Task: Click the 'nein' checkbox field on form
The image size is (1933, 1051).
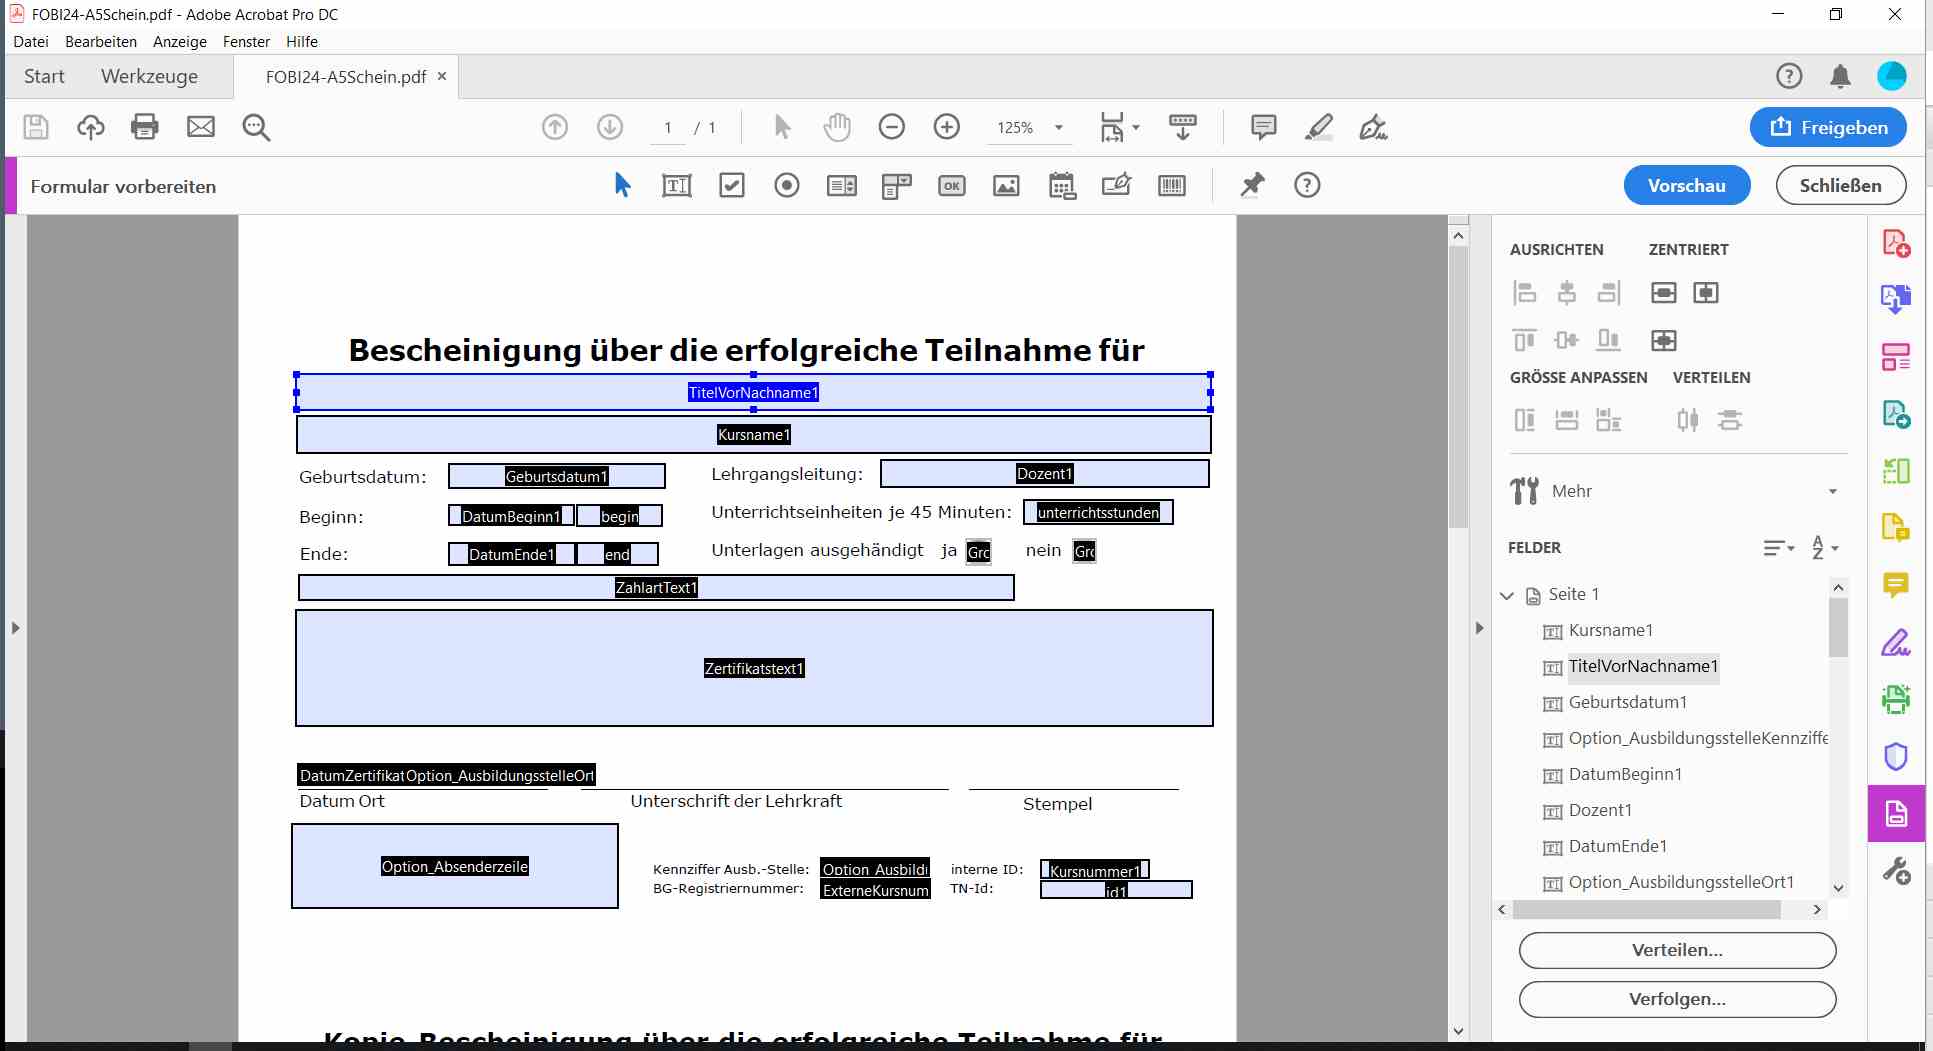Action: [1084, 552]
